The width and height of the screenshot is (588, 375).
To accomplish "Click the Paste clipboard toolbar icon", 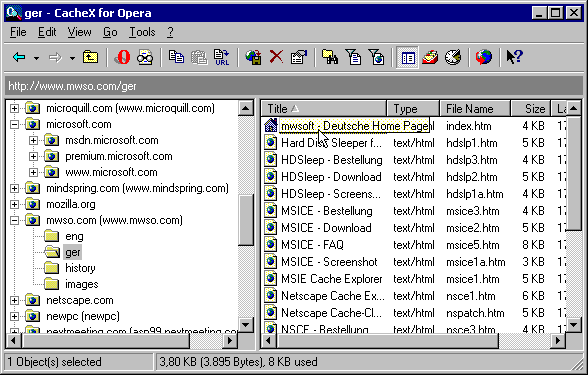I will tap(199, 57).
